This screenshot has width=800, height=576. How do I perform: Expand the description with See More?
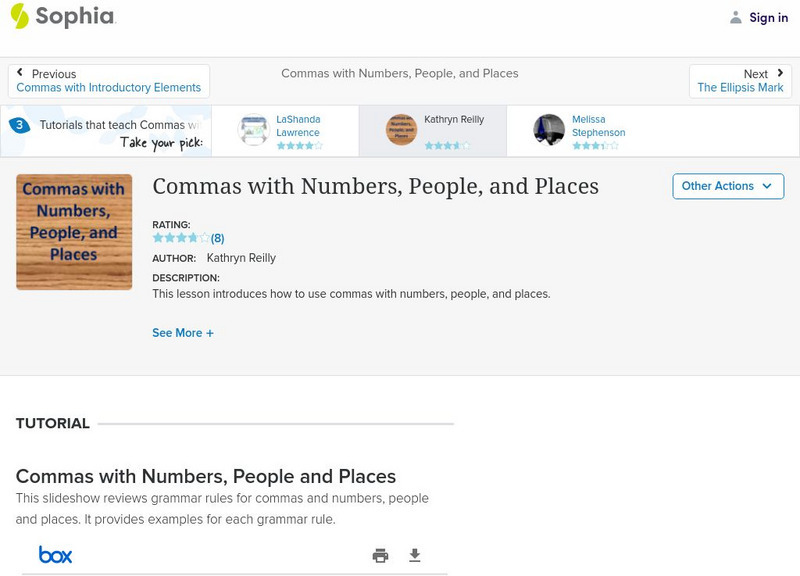(184, 332)
